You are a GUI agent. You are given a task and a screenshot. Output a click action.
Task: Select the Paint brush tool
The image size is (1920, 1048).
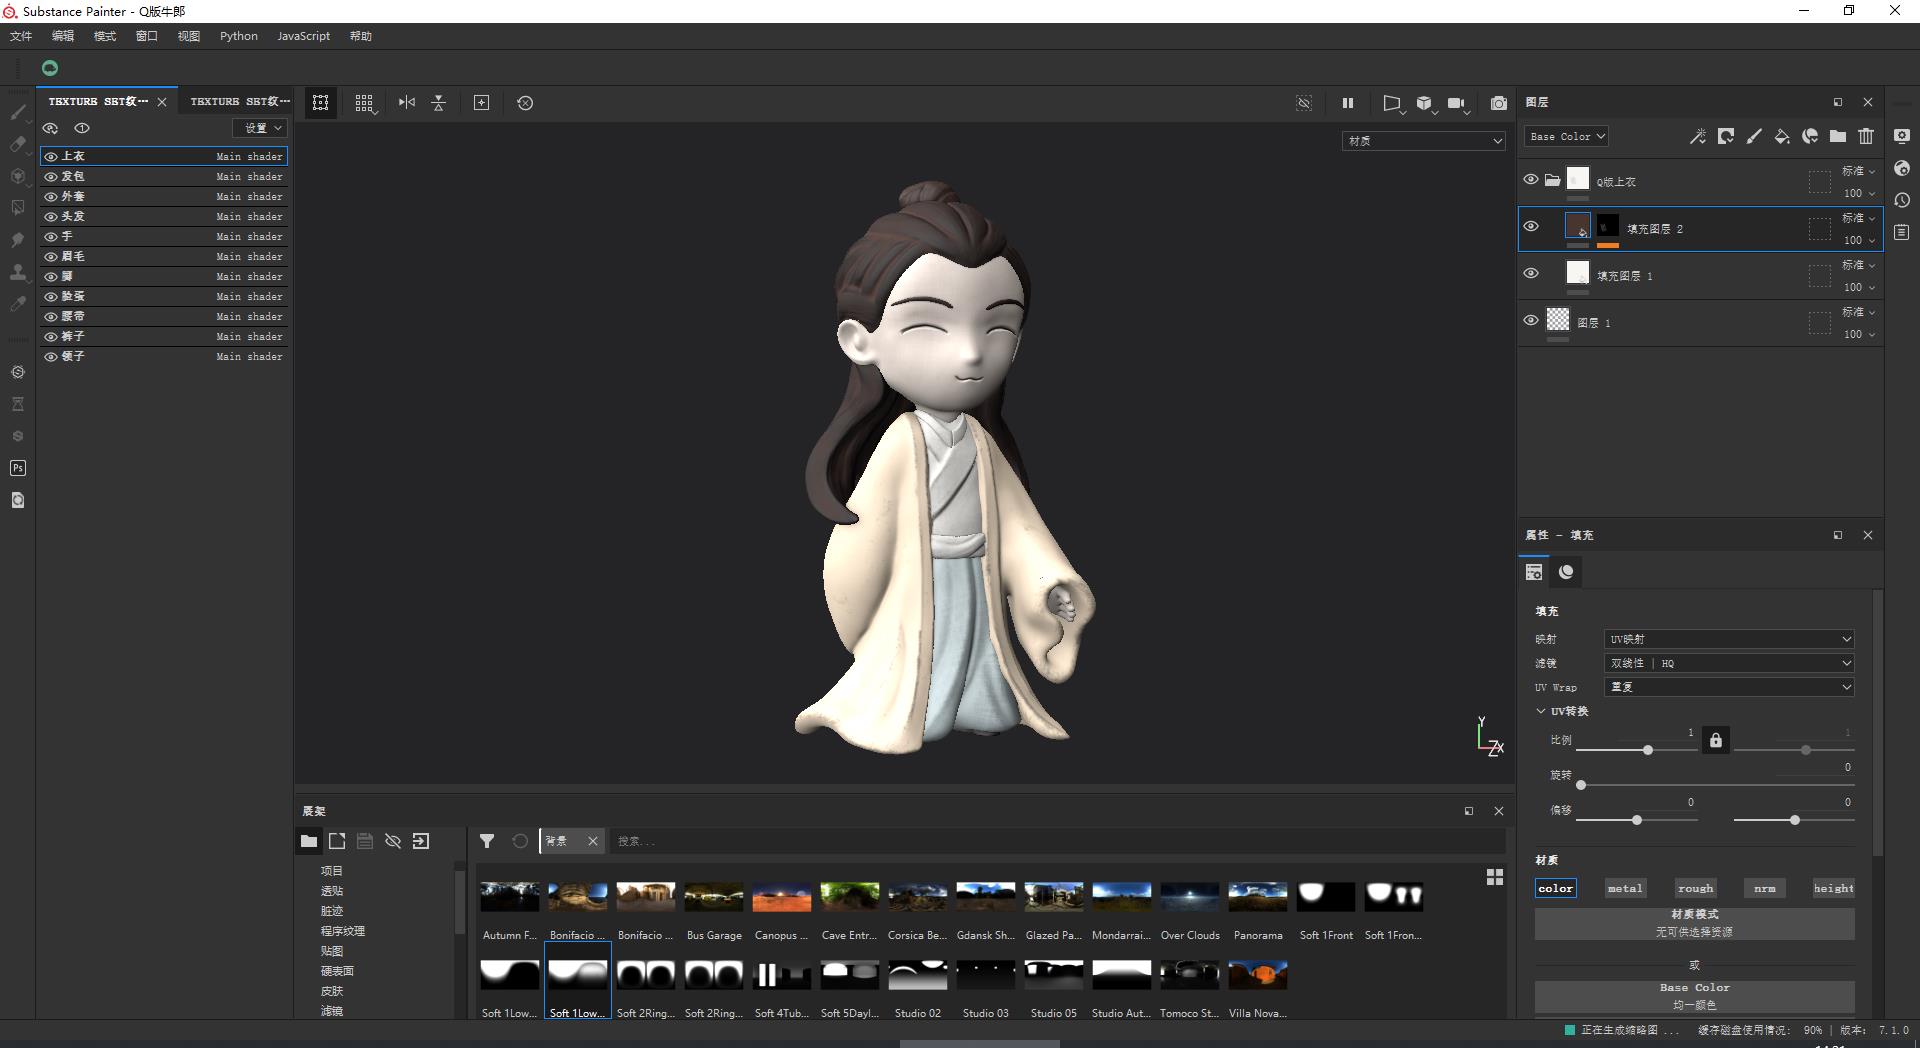click(x=18, y=112)
